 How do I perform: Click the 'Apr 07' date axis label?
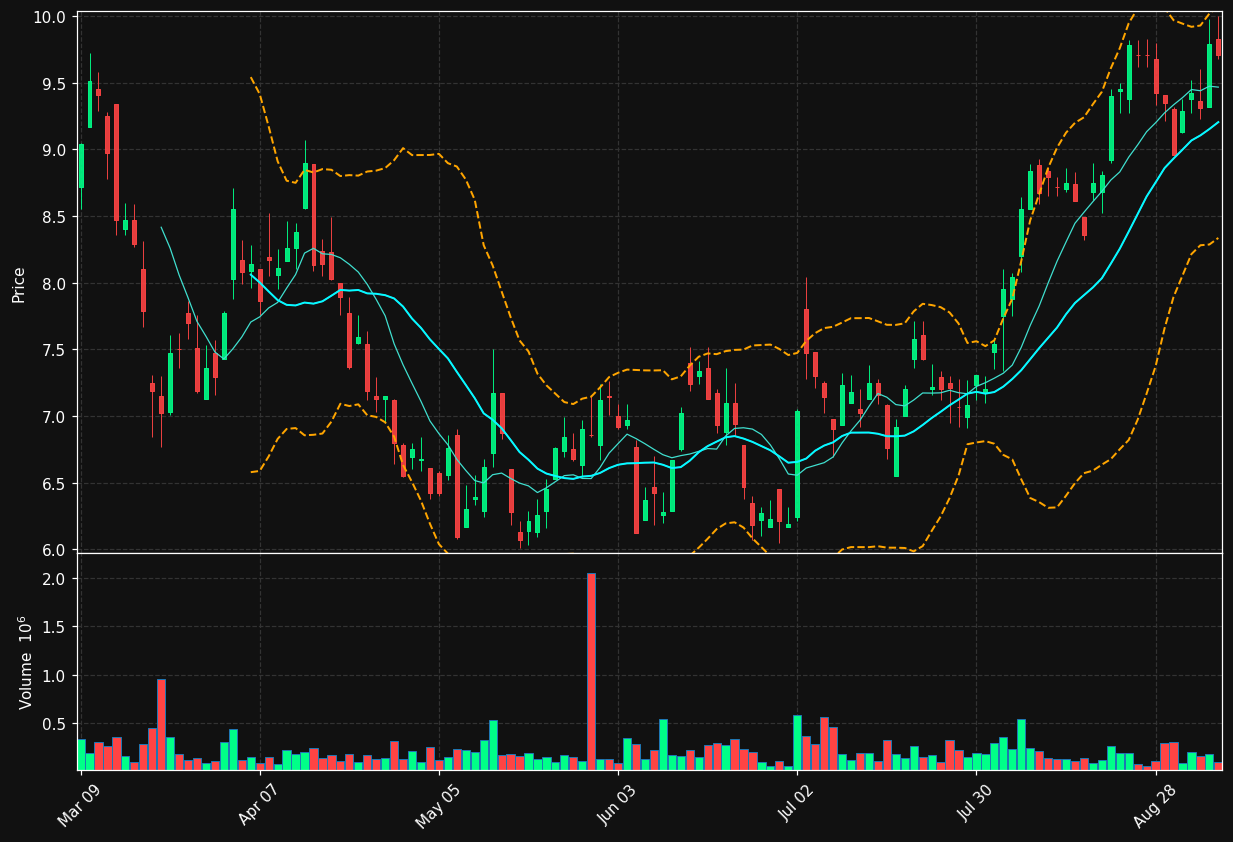pyautogui.click(x=258, y=806)
